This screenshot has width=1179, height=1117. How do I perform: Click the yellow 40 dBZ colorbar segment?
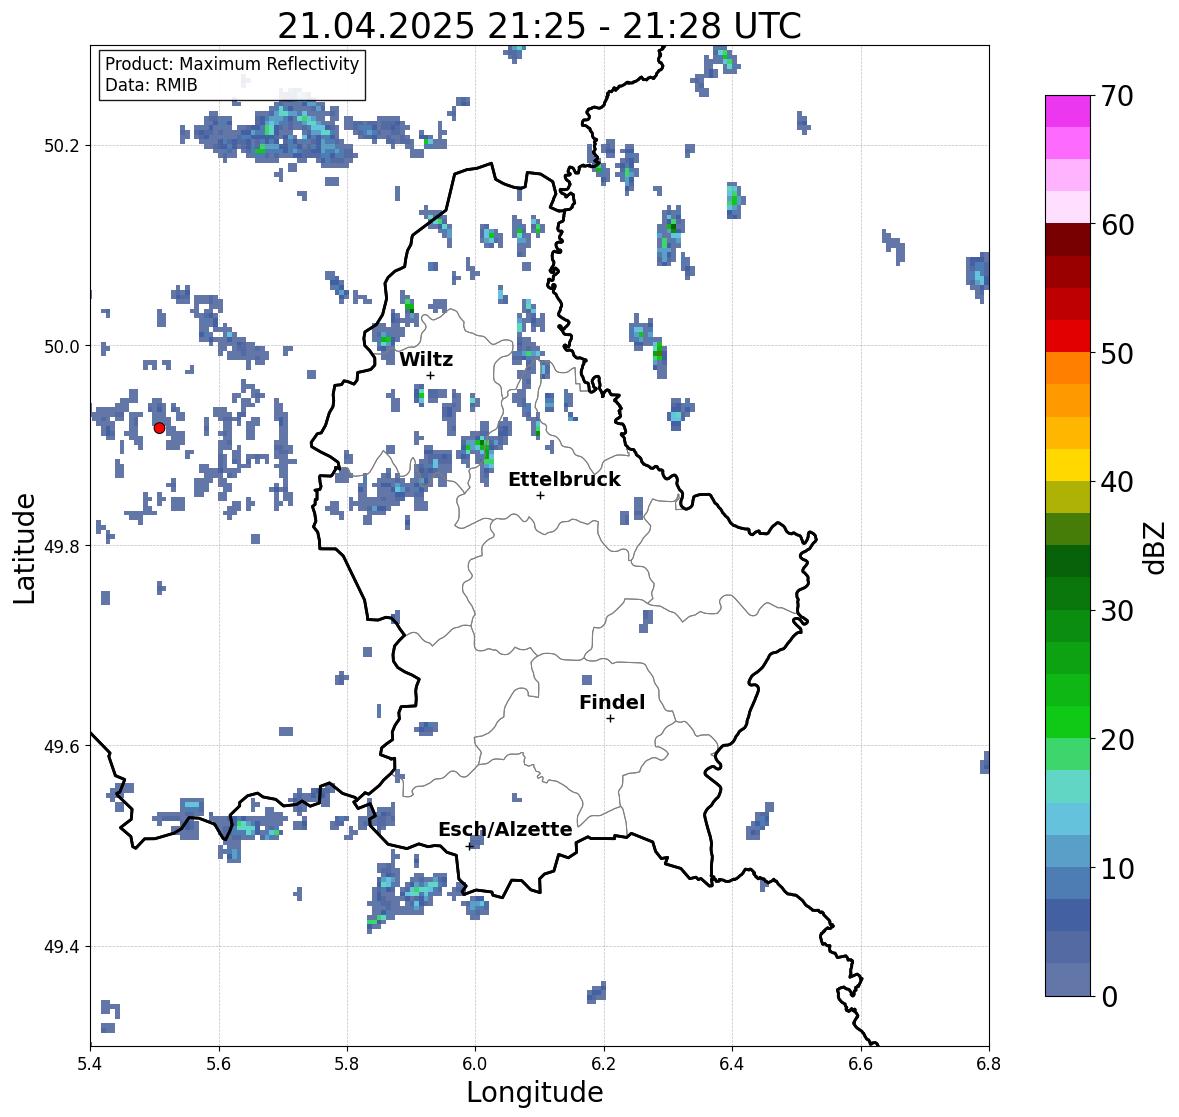pyautogui.click(x=1068, y=465)
